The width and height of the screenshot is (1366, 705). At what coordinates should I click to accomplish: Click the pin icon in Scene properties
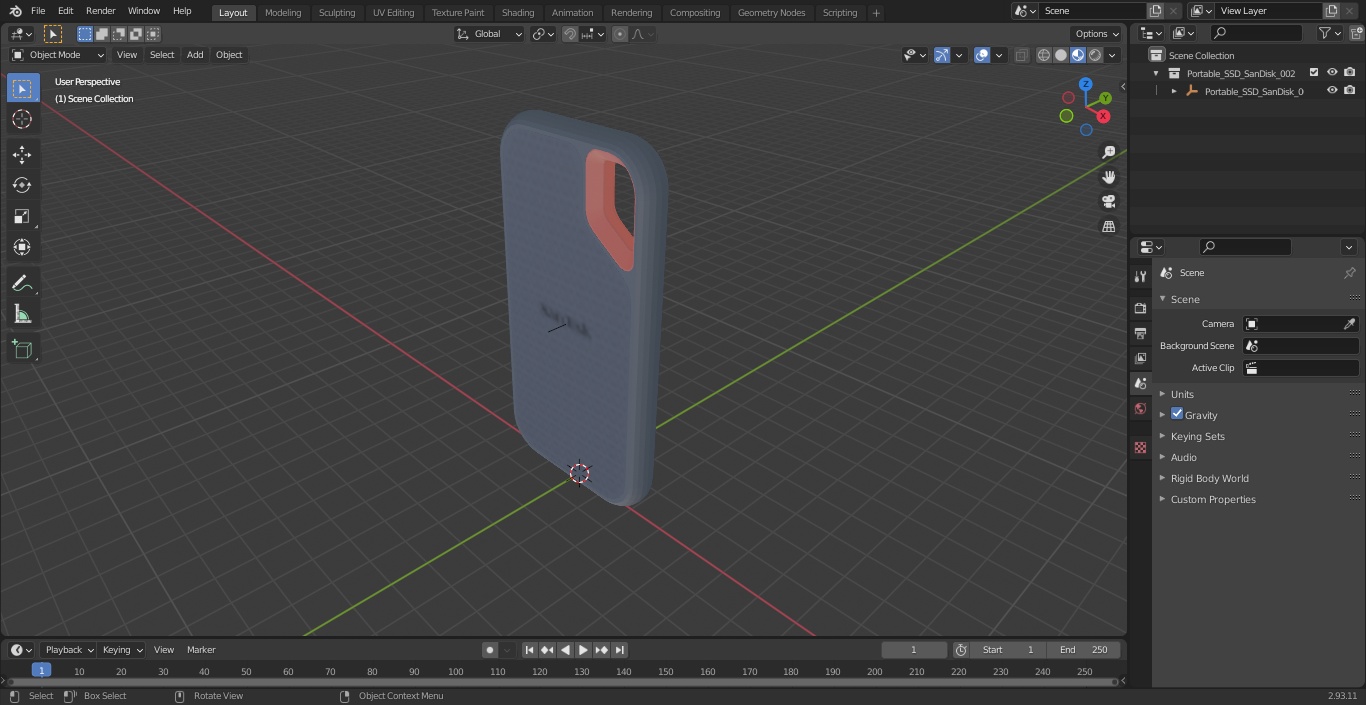point(1349,273)
